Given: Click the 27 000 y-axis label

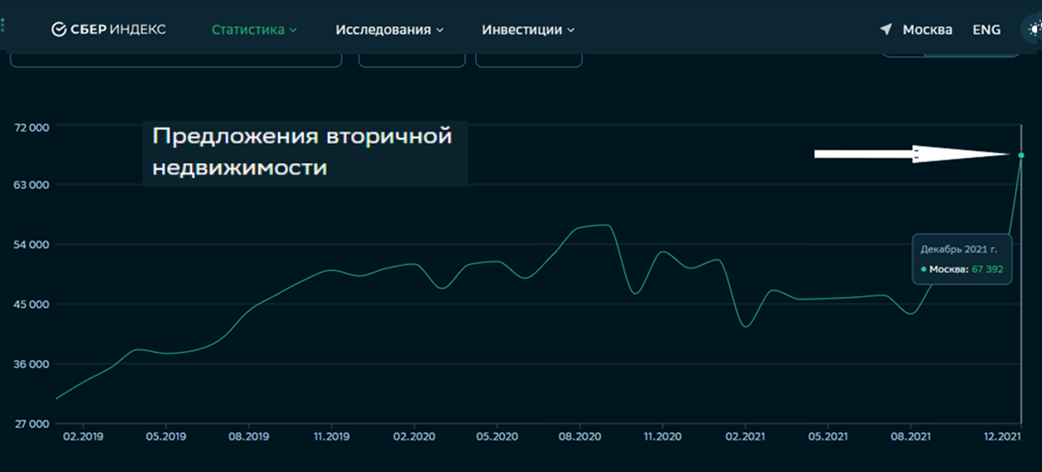Looking at the screenshot, I should coord(33,423).
